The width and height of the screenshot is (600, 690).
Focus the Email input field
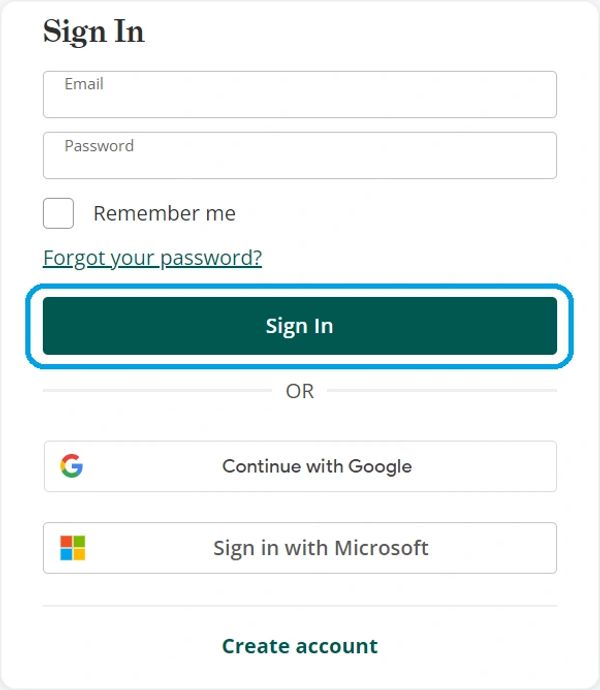click(x=300, y=98)
